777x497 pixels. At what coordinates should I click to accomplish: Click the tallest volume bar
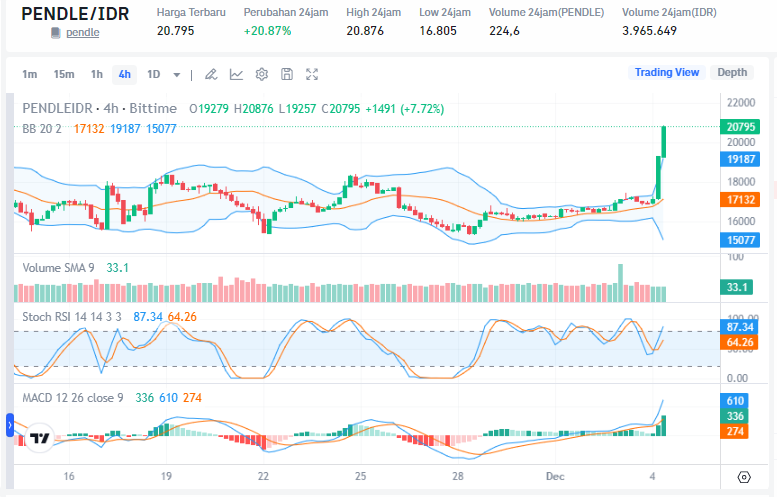click(620, 283)
